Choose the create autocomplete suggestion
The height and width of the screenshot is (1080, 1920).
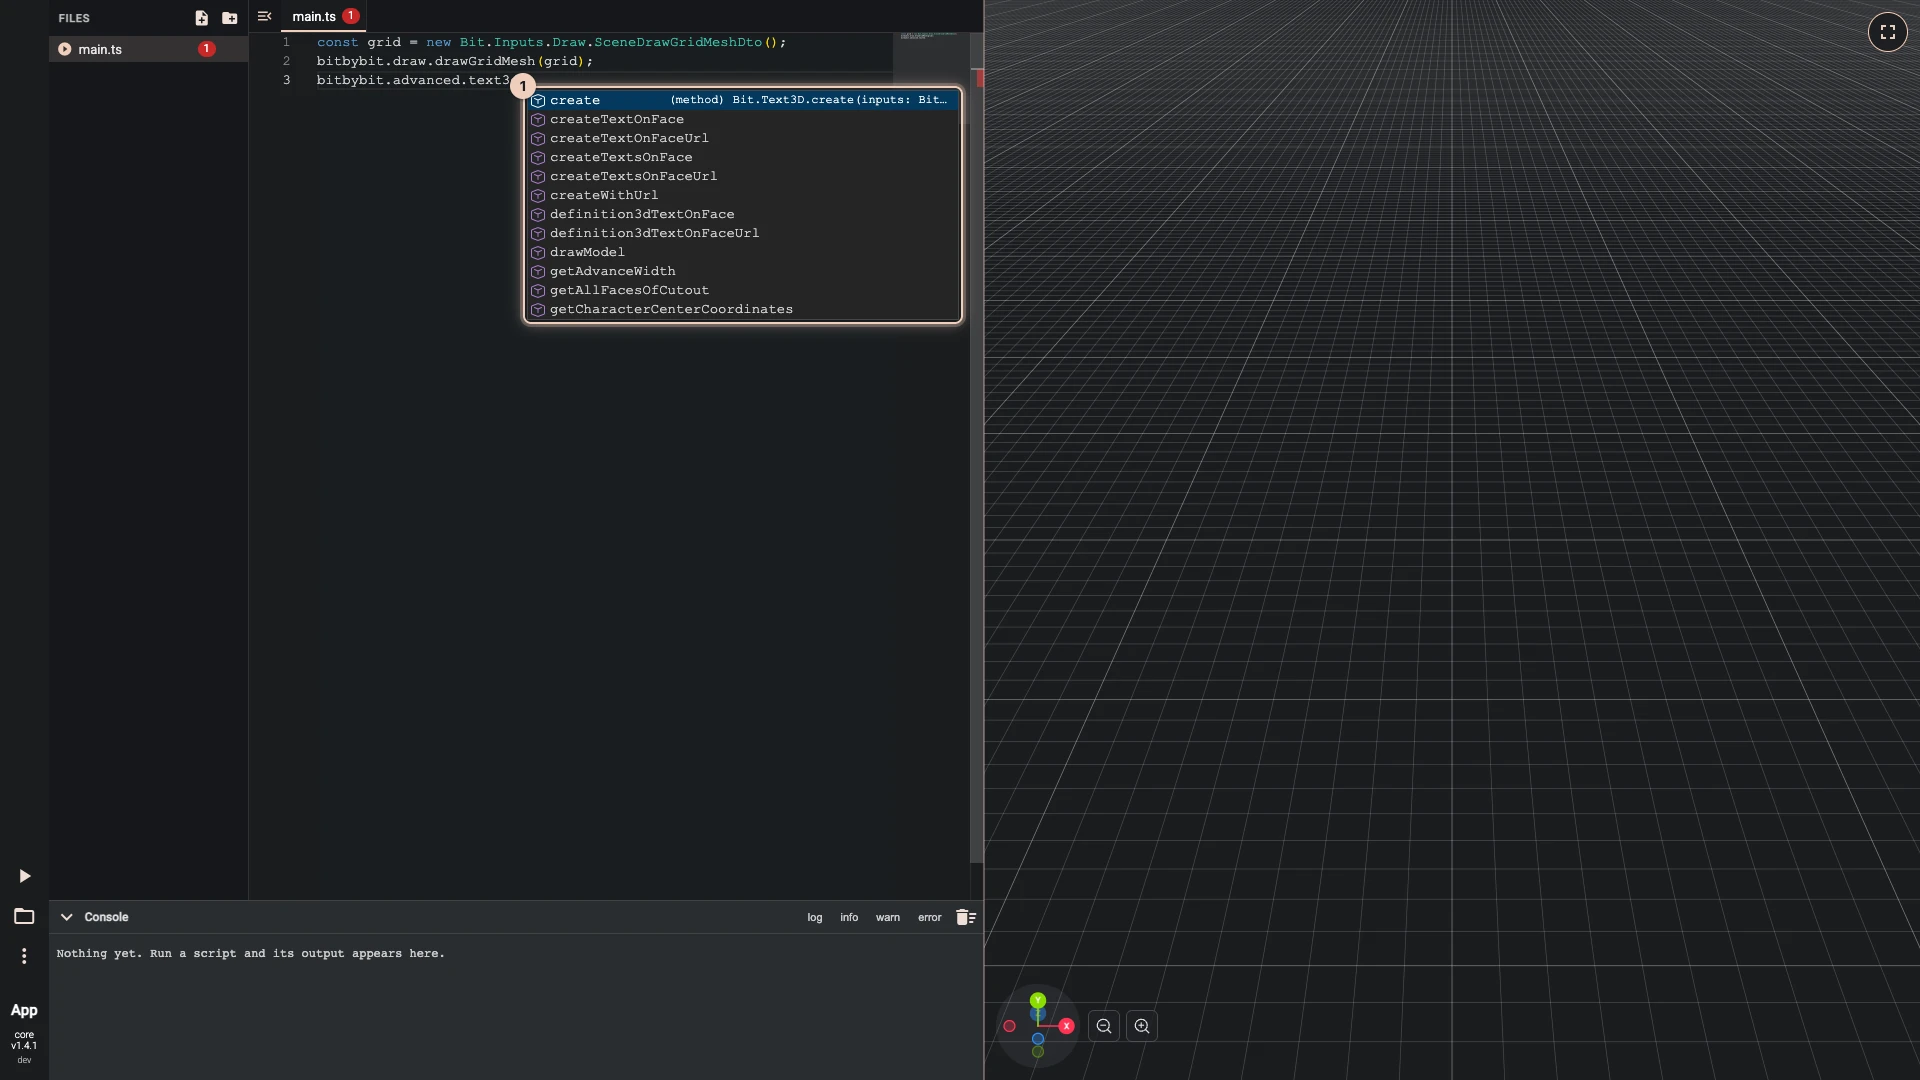click(x=743, y=100)
